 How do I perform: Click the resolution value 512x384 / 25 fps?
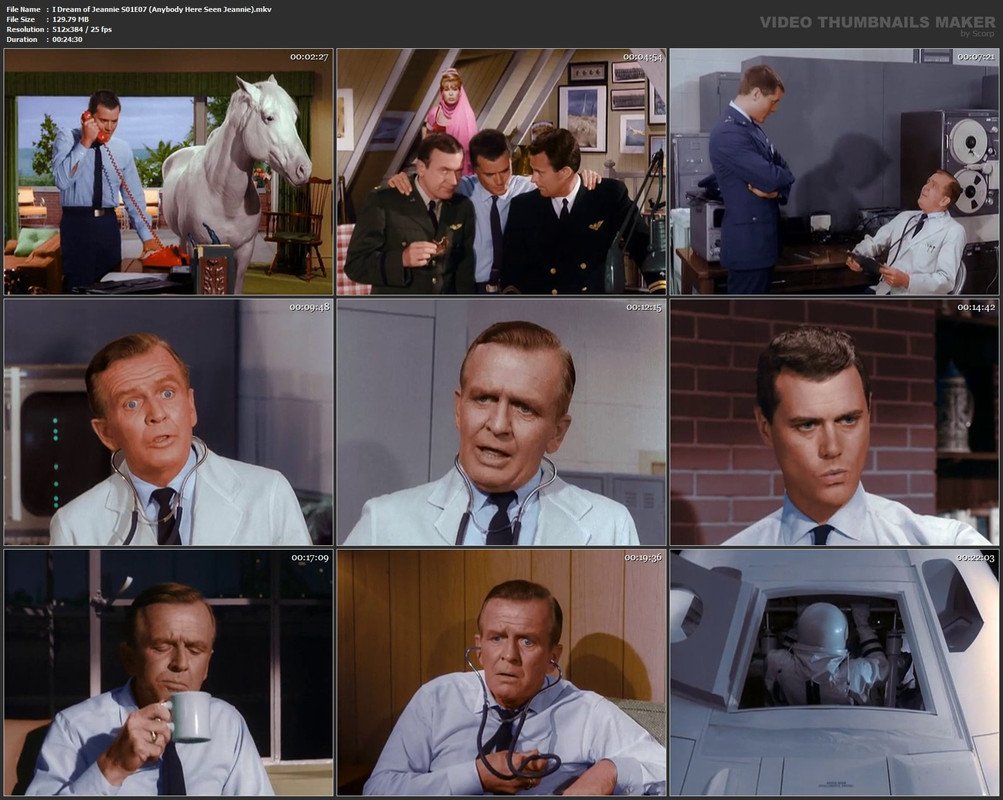82,29
